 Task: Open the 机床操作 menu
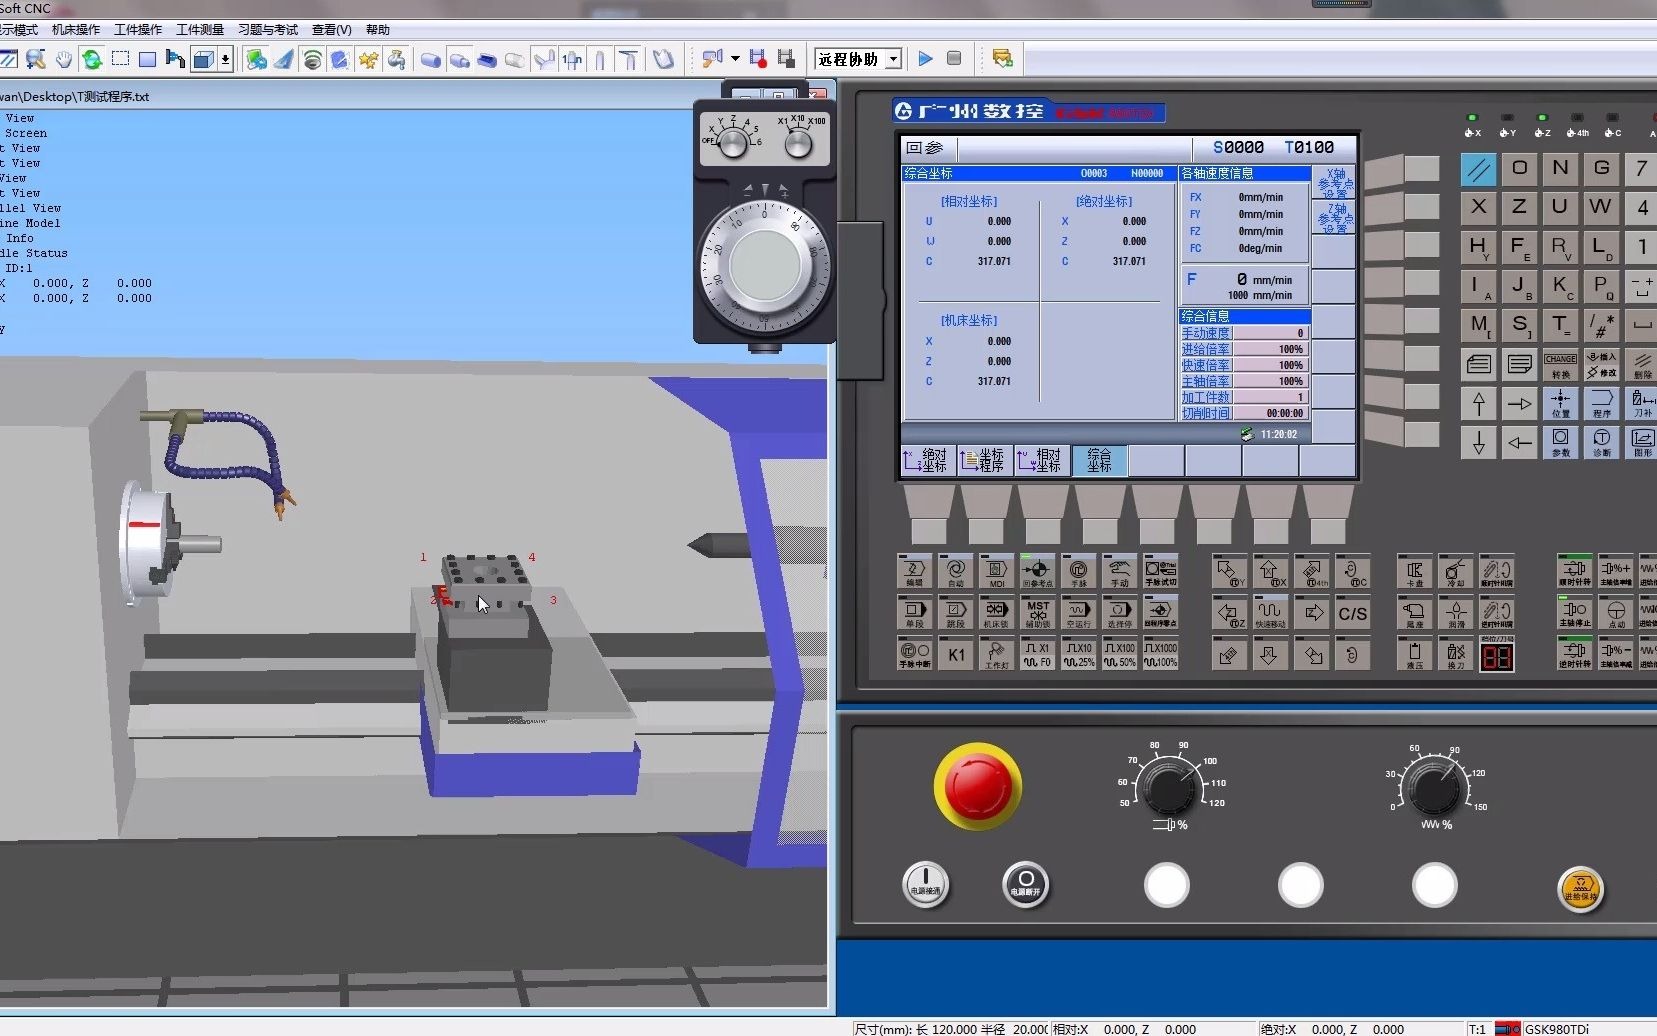click(x=76, y=30)
